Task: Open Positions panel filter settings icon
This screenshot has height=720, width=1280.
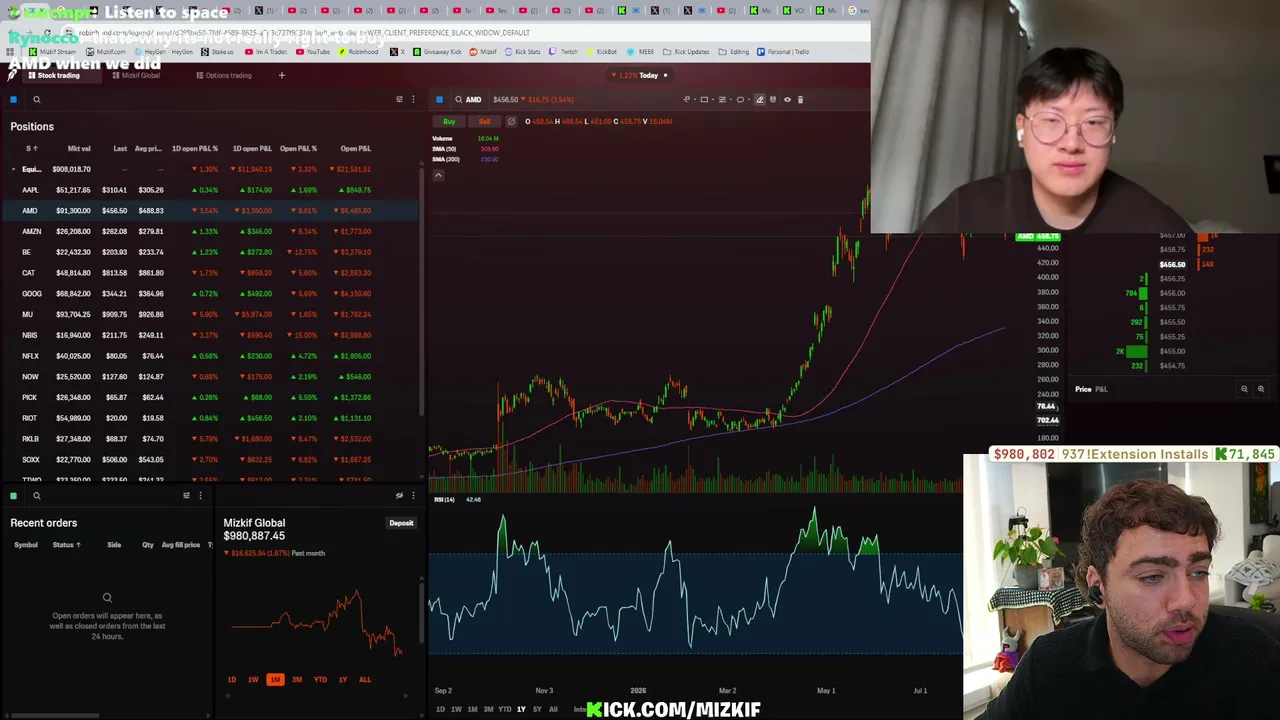Action: (x=399, y=99)
